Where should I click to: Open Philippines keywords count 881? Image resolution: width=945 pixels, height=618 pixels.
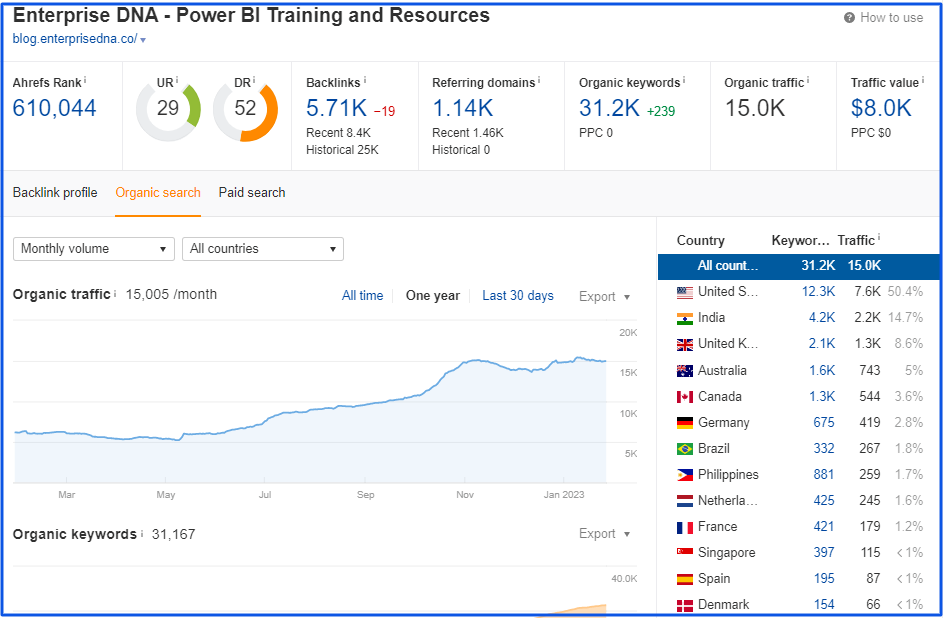pos(824,475)
